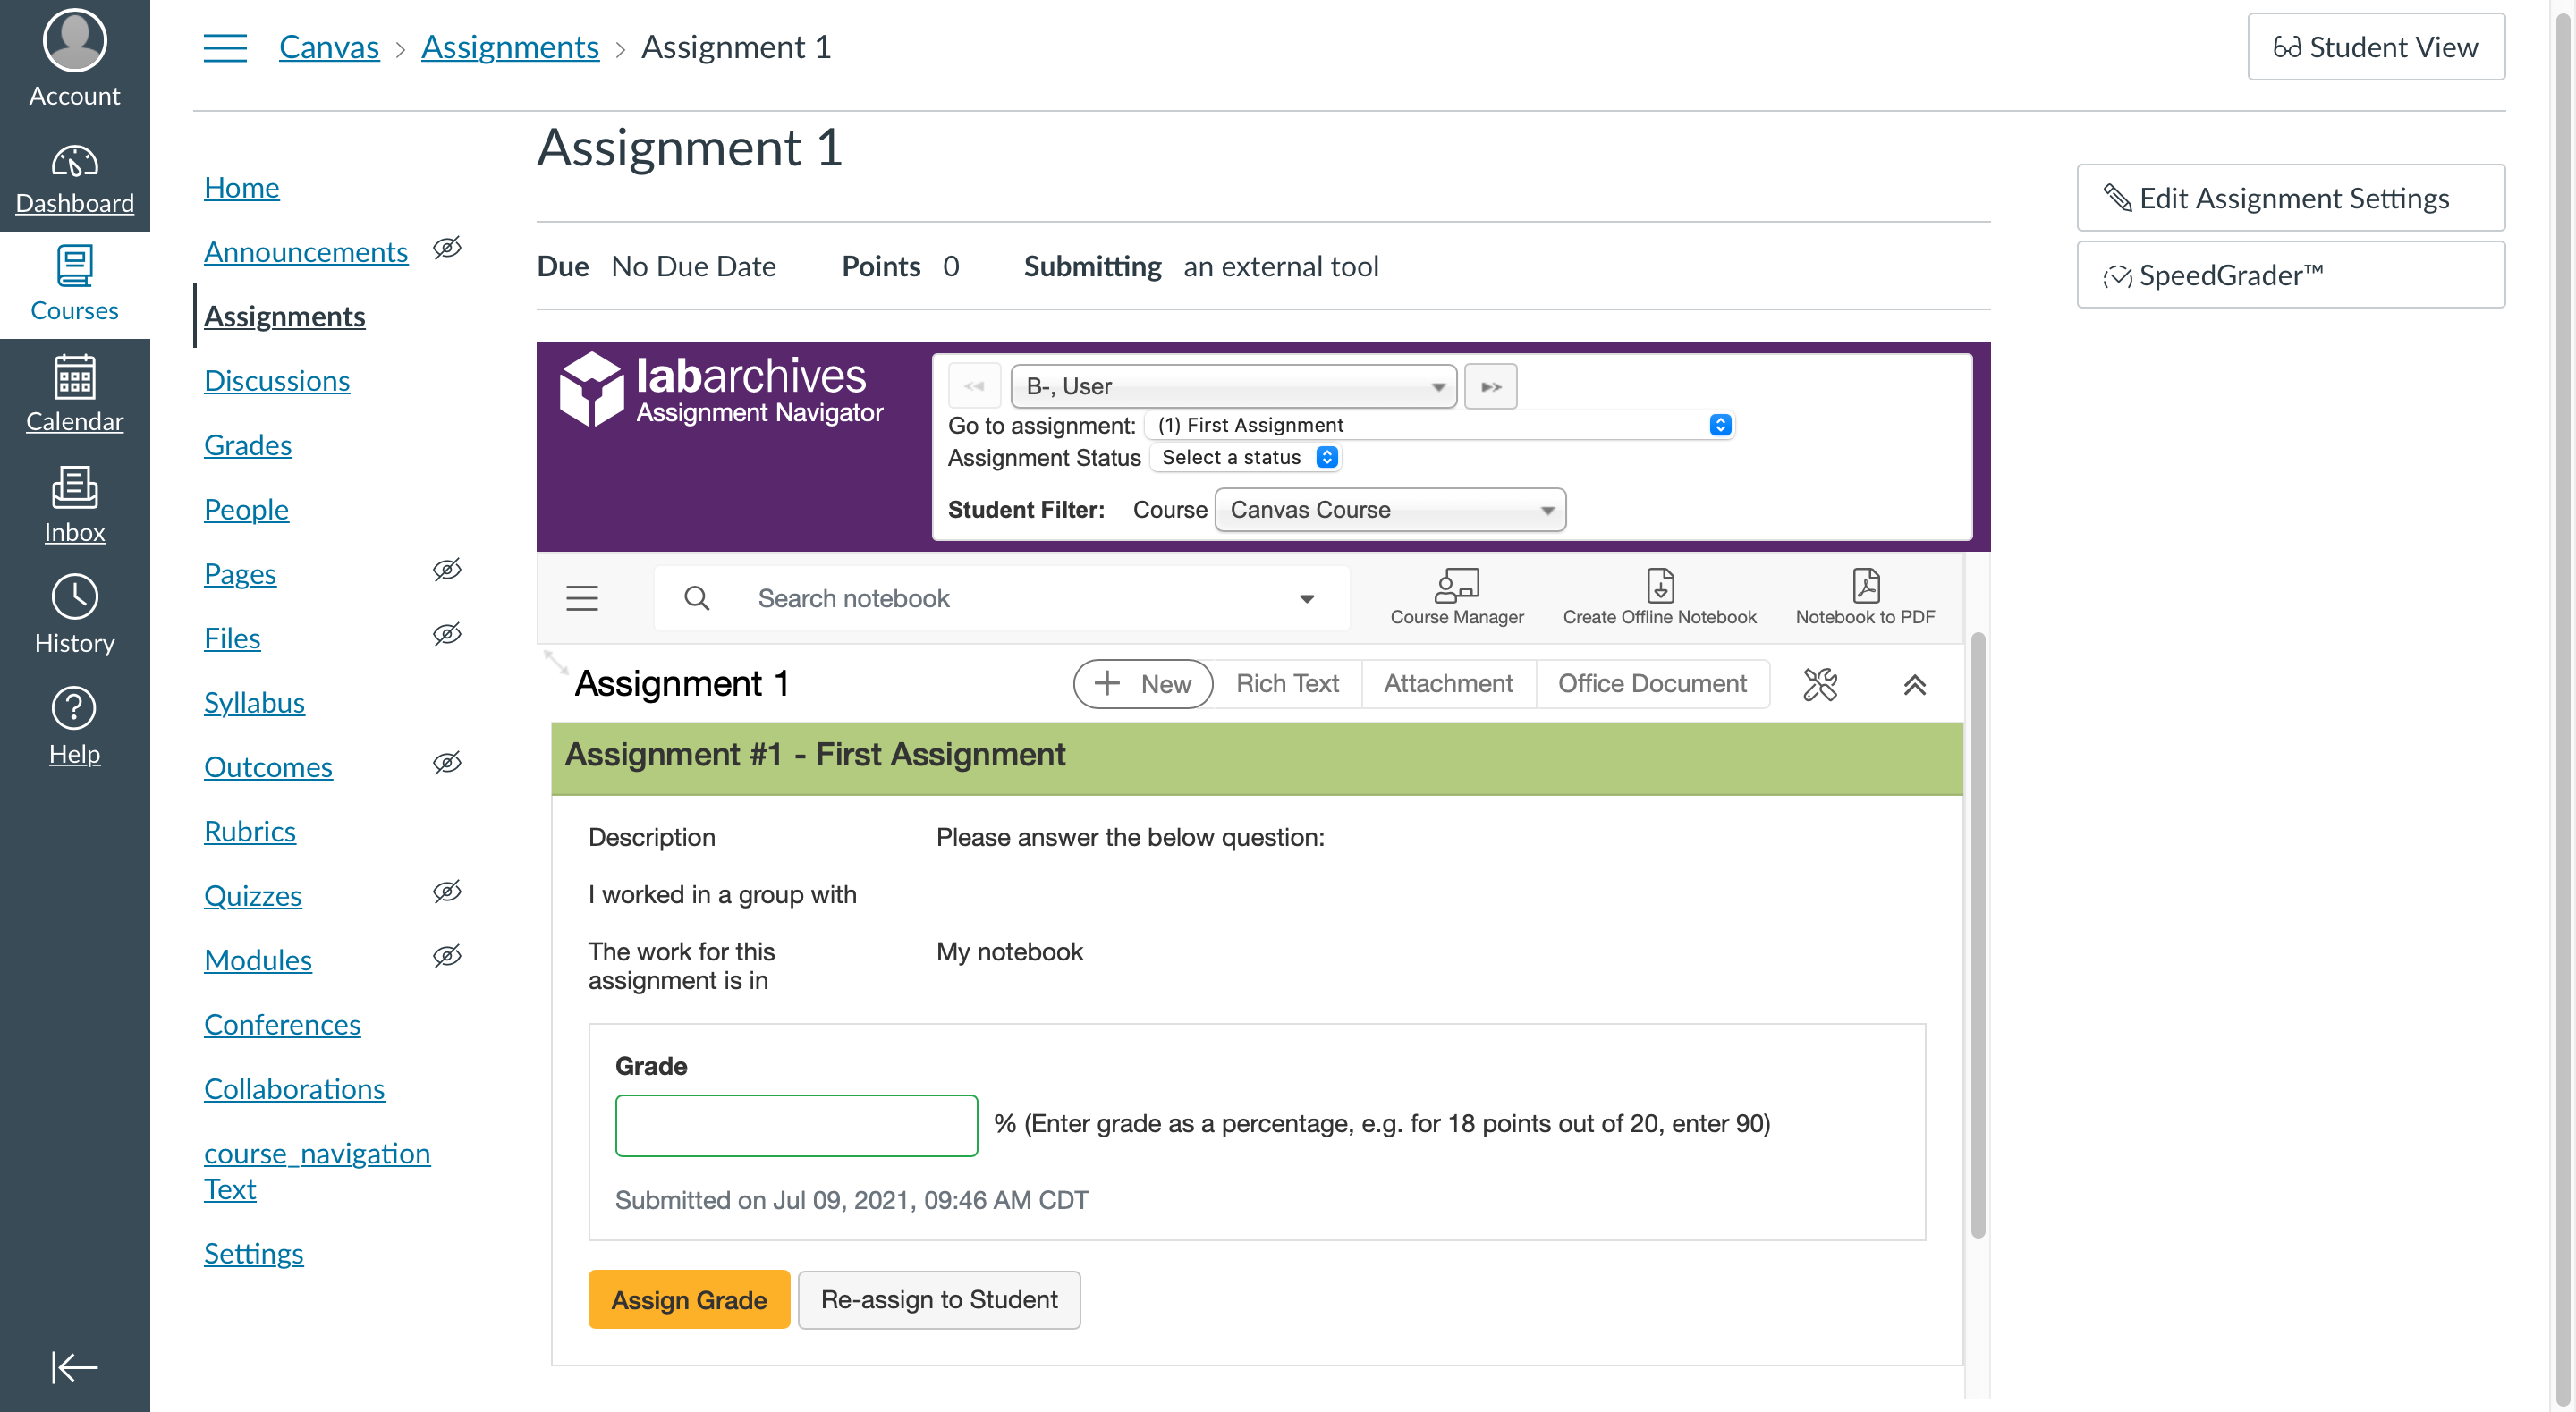This screenshot has height=1412, width=2576.
Task: Collapse the page toolbar double-chevron
Action: pyautogui.click(x=1914, y=684)
